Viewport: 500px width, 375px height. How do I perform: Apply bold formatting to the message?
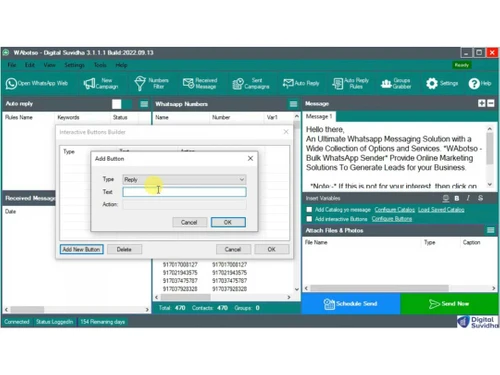pos(457,198)
